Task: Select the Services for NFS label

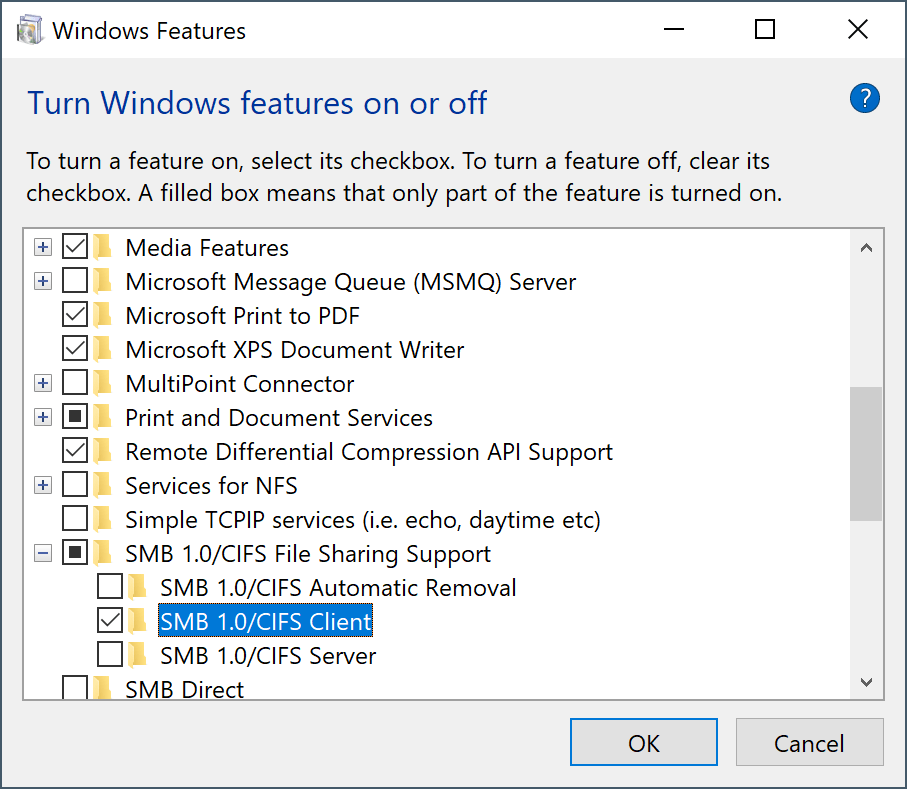Action: (x=211, y=486)
